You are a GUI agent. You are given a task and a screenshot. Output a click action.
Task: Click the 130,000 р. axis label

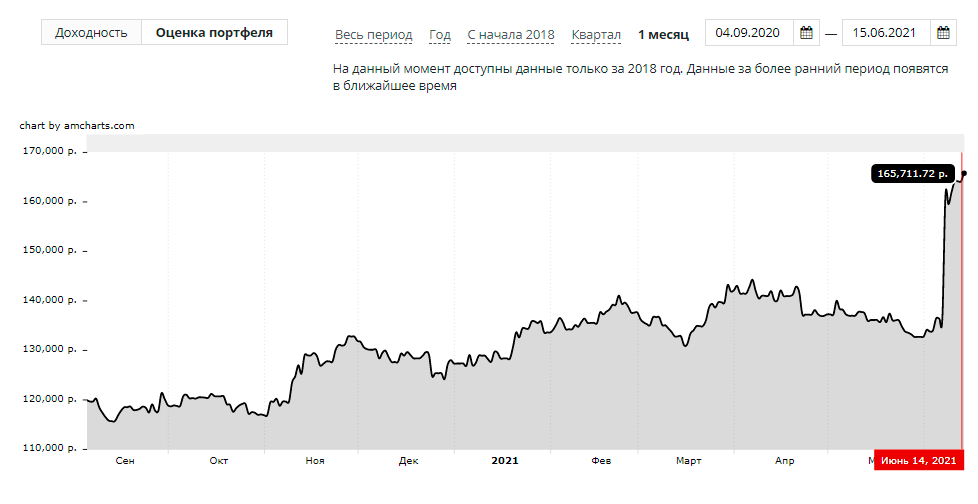click(50, 349)
